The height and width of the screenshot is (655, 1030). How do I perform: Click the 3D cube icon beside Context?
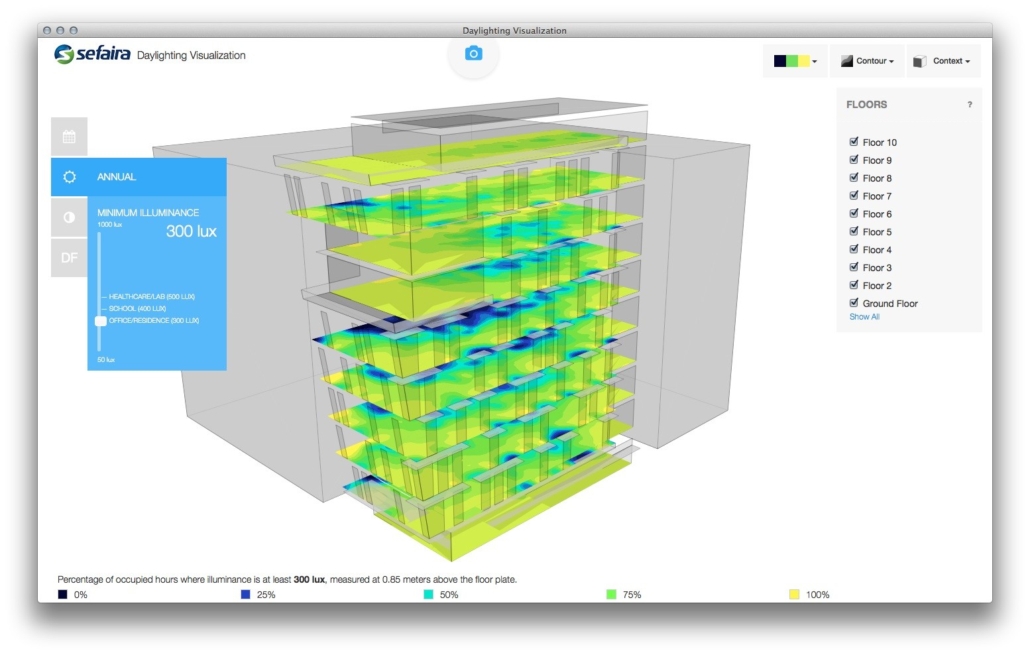pos(919,61)
